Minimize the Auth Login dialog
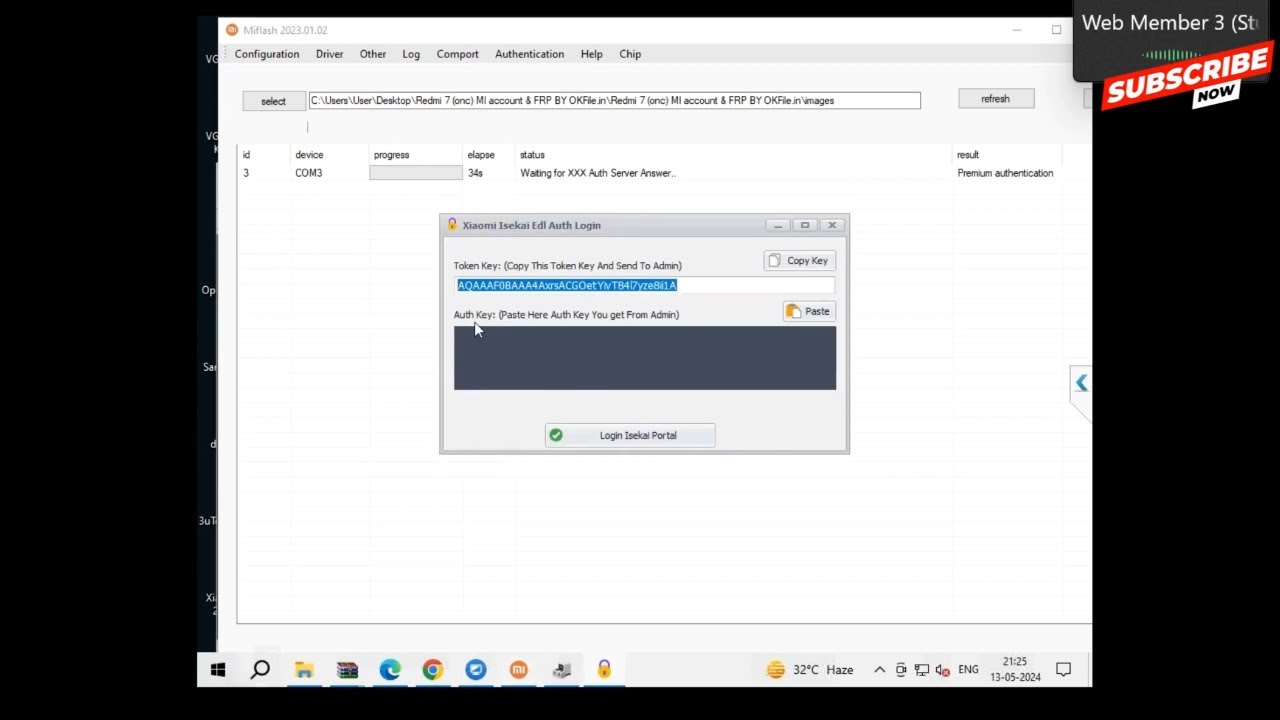 pyautogui.click(x=778, y=225)
